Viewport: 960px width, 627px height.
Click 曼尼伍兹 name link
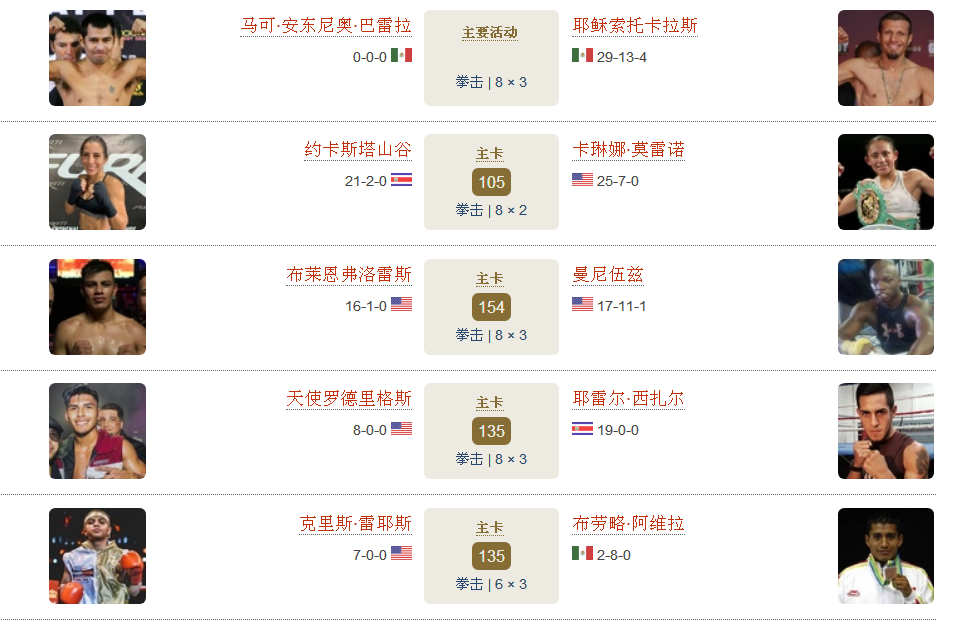pyautogui.click(x=608, y=275)
